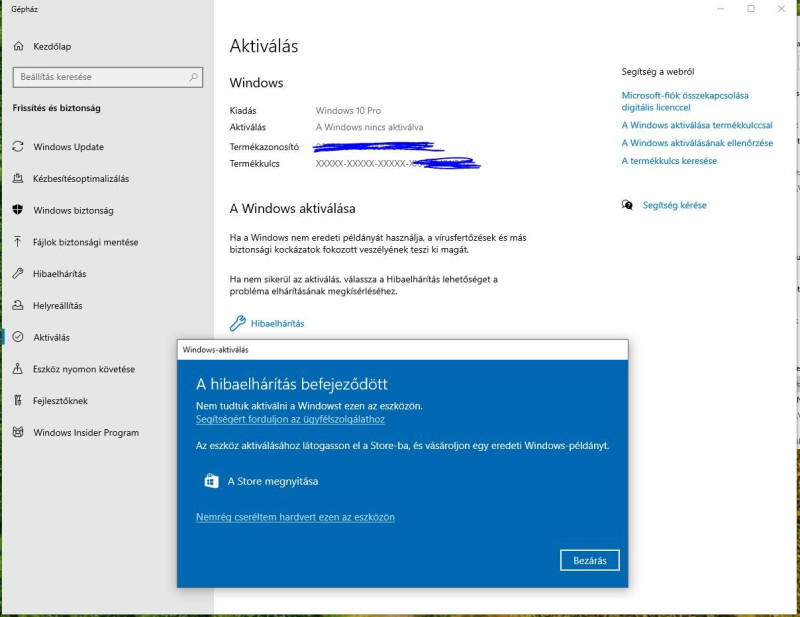Click the Segítség kérése chat icon
The height and width of the screenshot is (617, 800).
click(627, 205)
